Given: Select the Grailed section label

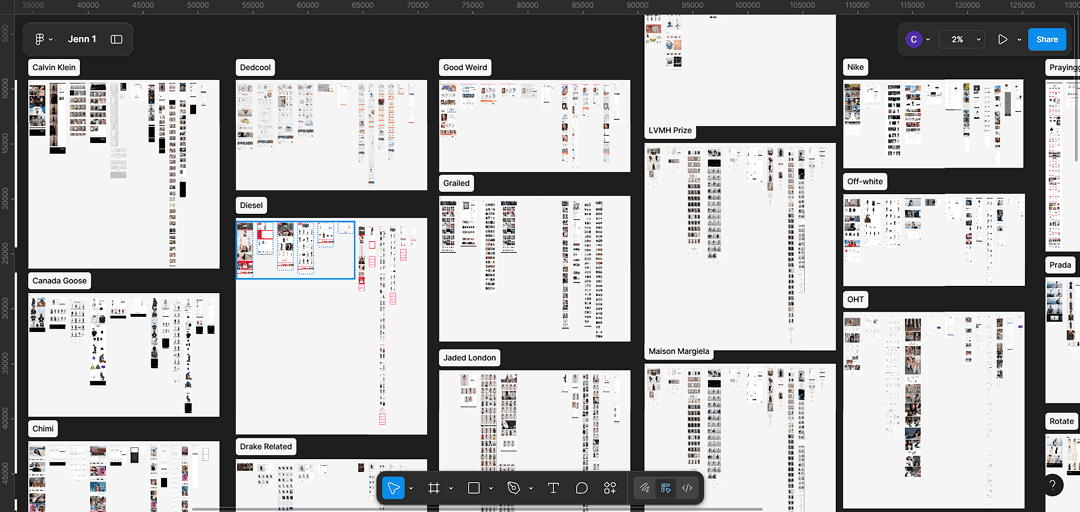Looking at the screenshot, I should point(456,183).
